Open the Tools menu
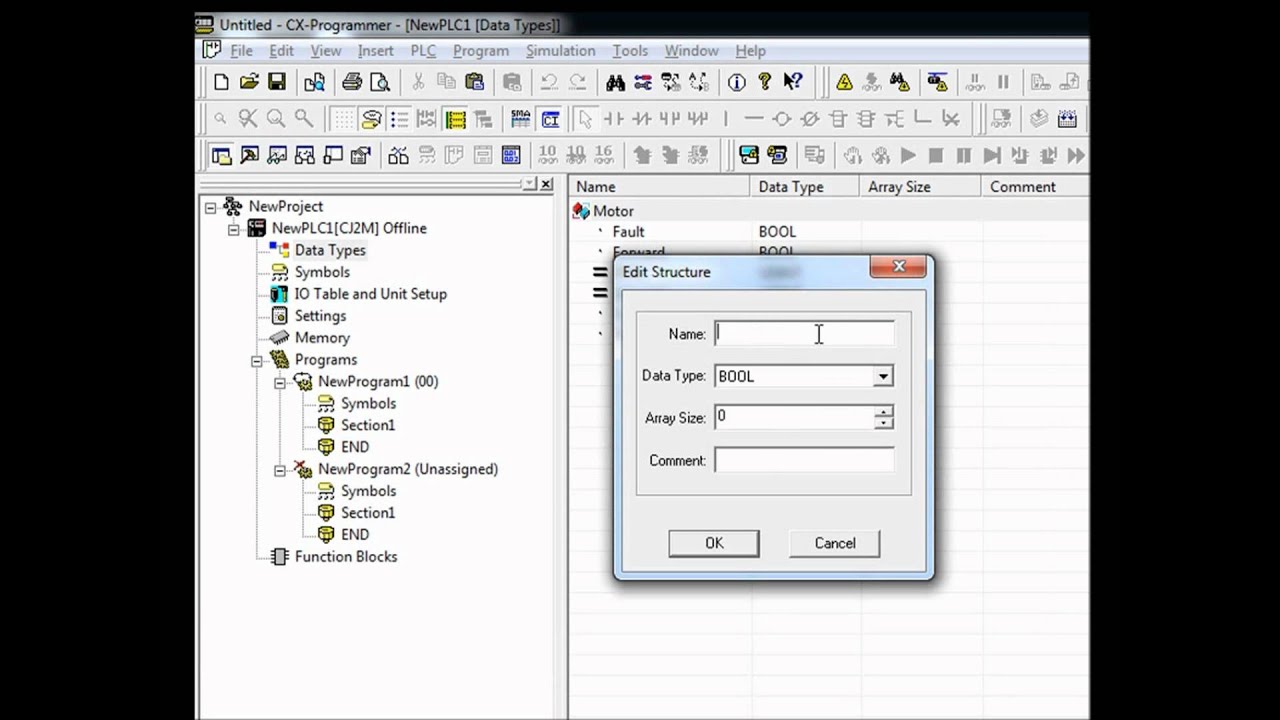Image resolution: width=1280 pixels, height=720 pixels. tap(630, 51)
